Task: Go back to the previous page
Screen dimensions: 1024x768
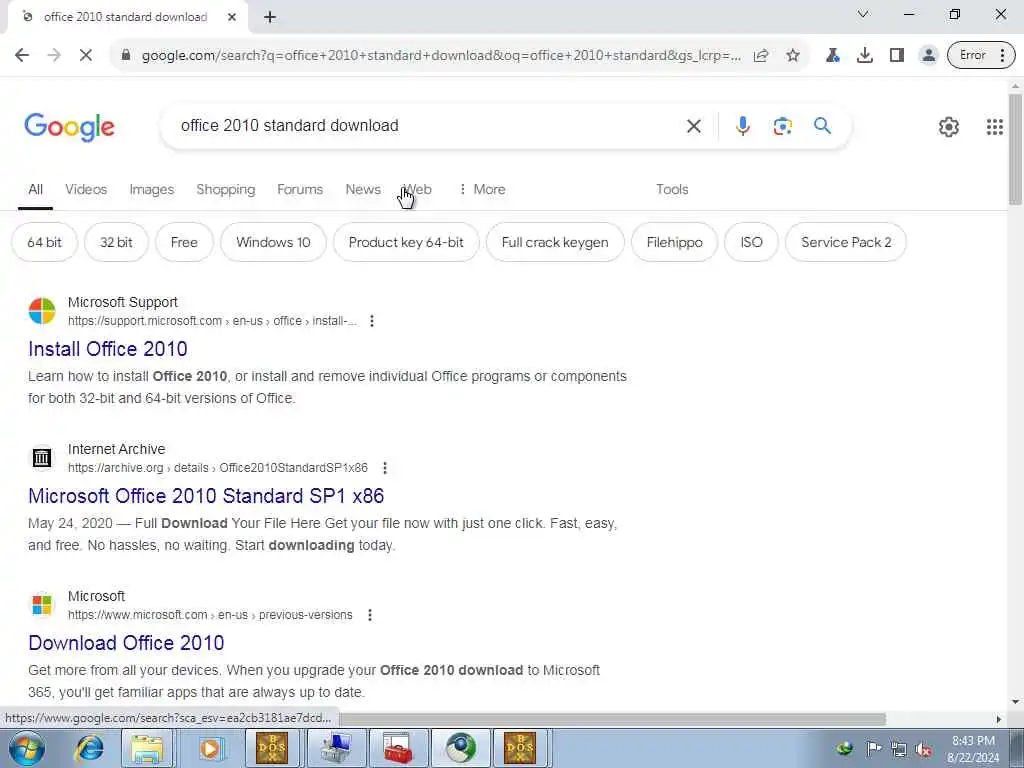Action: 22,56
